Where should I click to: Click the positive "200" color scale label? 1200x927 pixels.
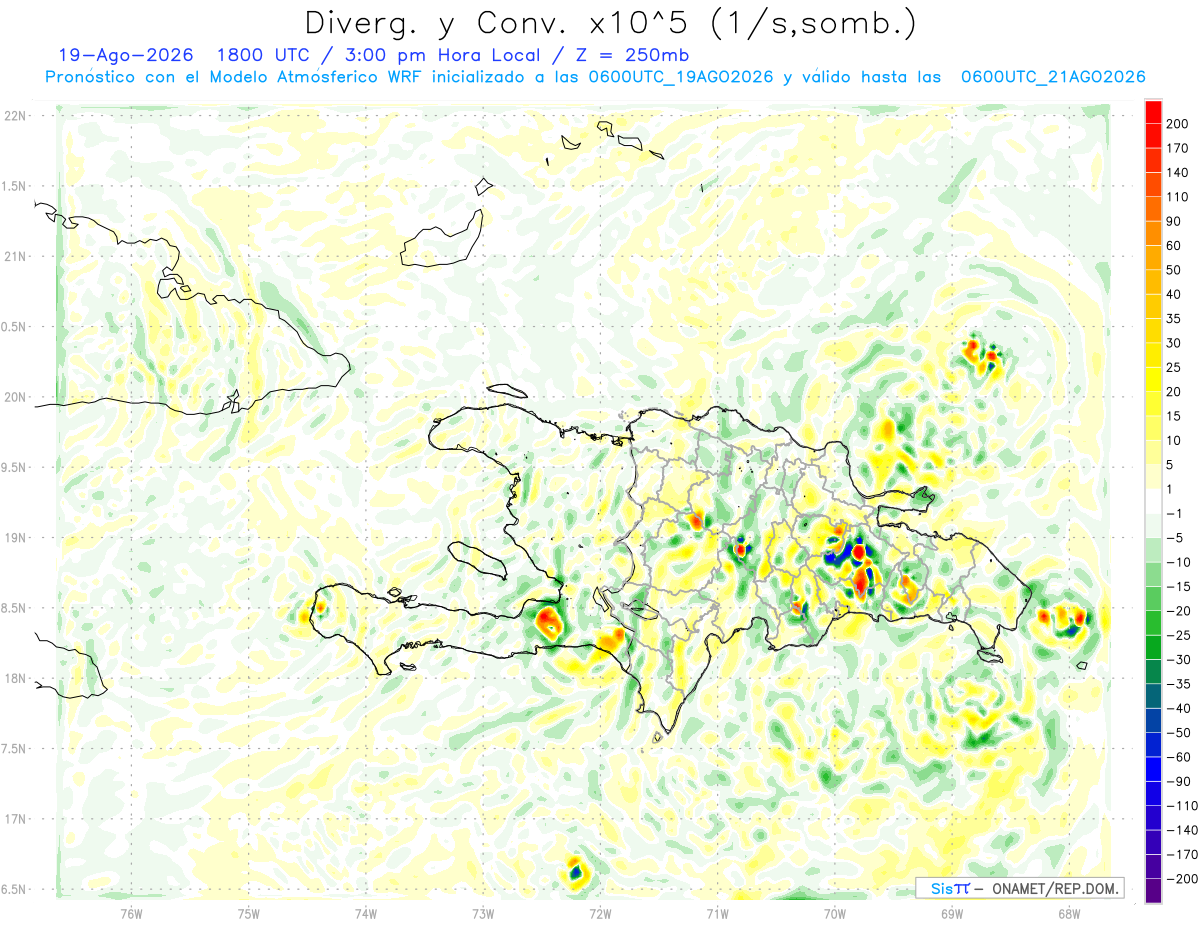1178,123
